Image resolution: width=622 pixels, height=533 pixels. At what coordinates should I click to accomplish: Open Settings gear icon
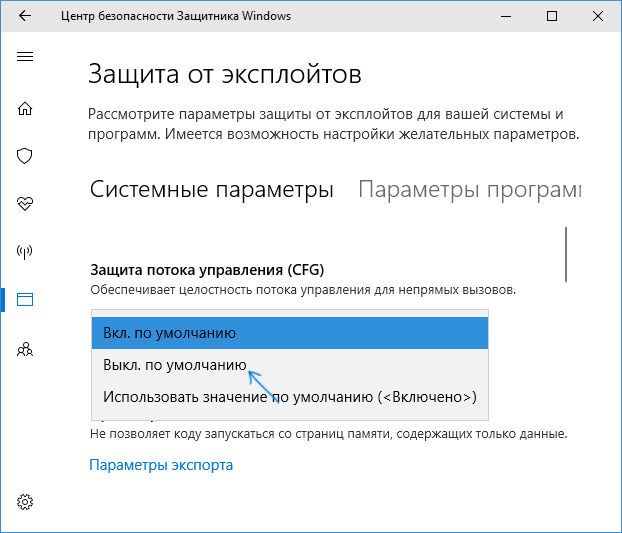click(25, 502)
